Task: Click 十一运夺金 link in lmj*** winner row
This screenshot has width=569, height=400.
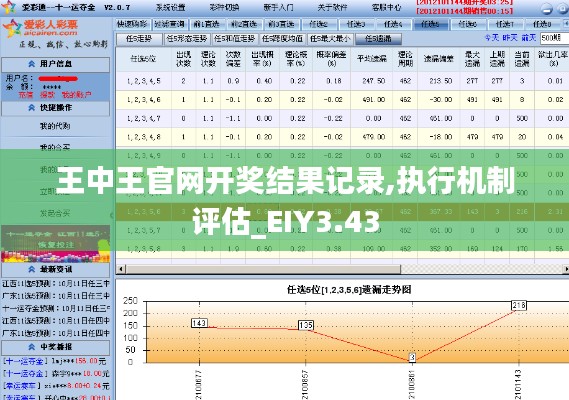Action: coord(25,361)
